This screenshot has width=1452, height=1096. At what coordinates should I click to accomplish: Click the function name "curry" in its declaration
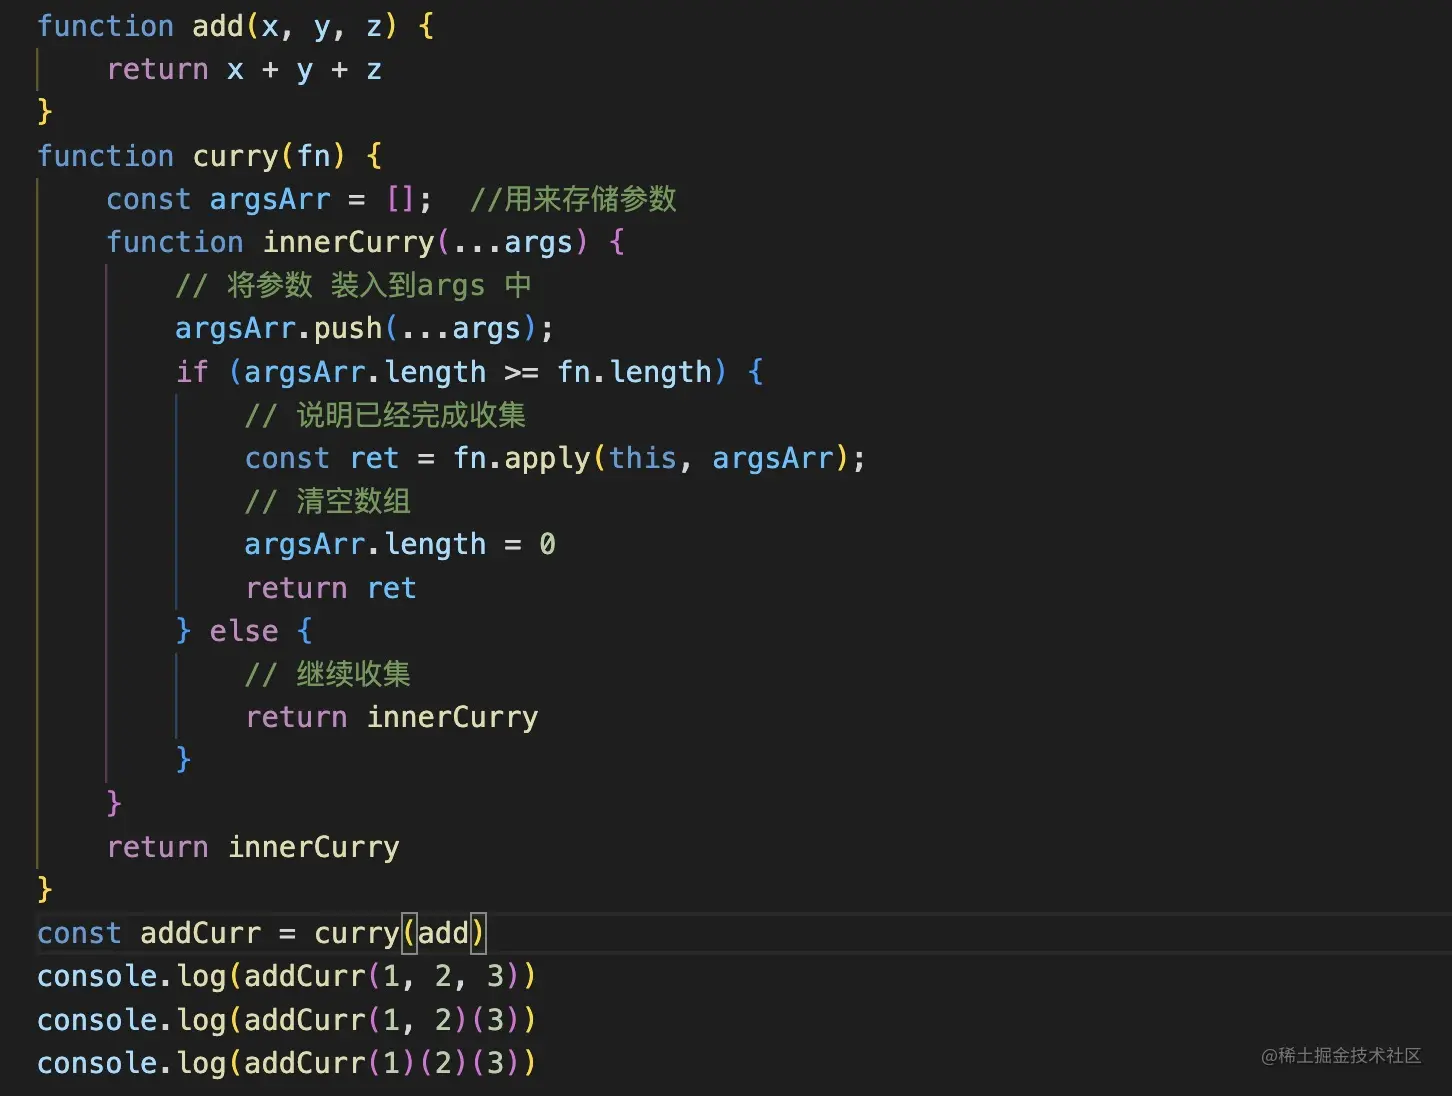point(236,156)
